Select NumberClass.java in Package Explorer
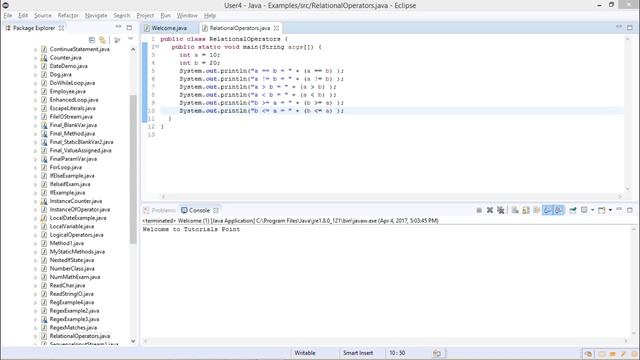 point(72,269)
